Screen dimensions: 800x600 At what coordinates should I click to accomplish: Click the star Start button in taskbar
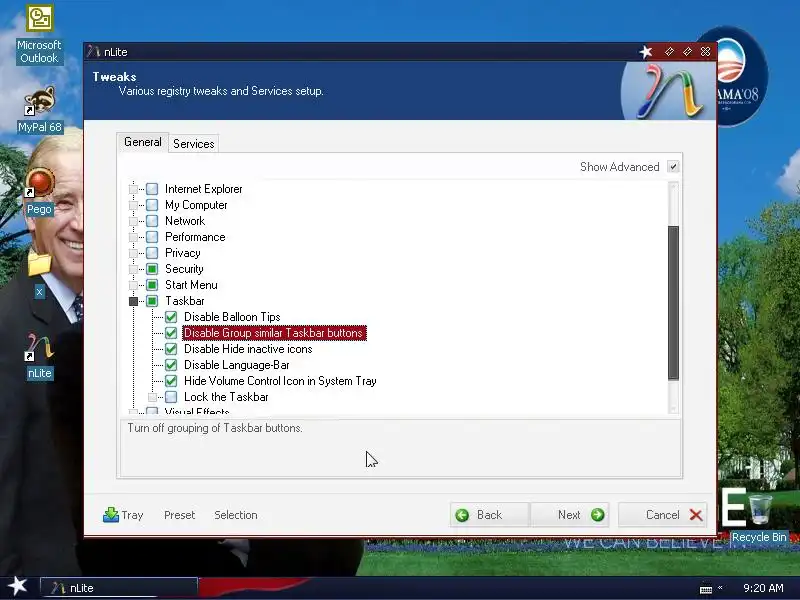coord(18,586)
